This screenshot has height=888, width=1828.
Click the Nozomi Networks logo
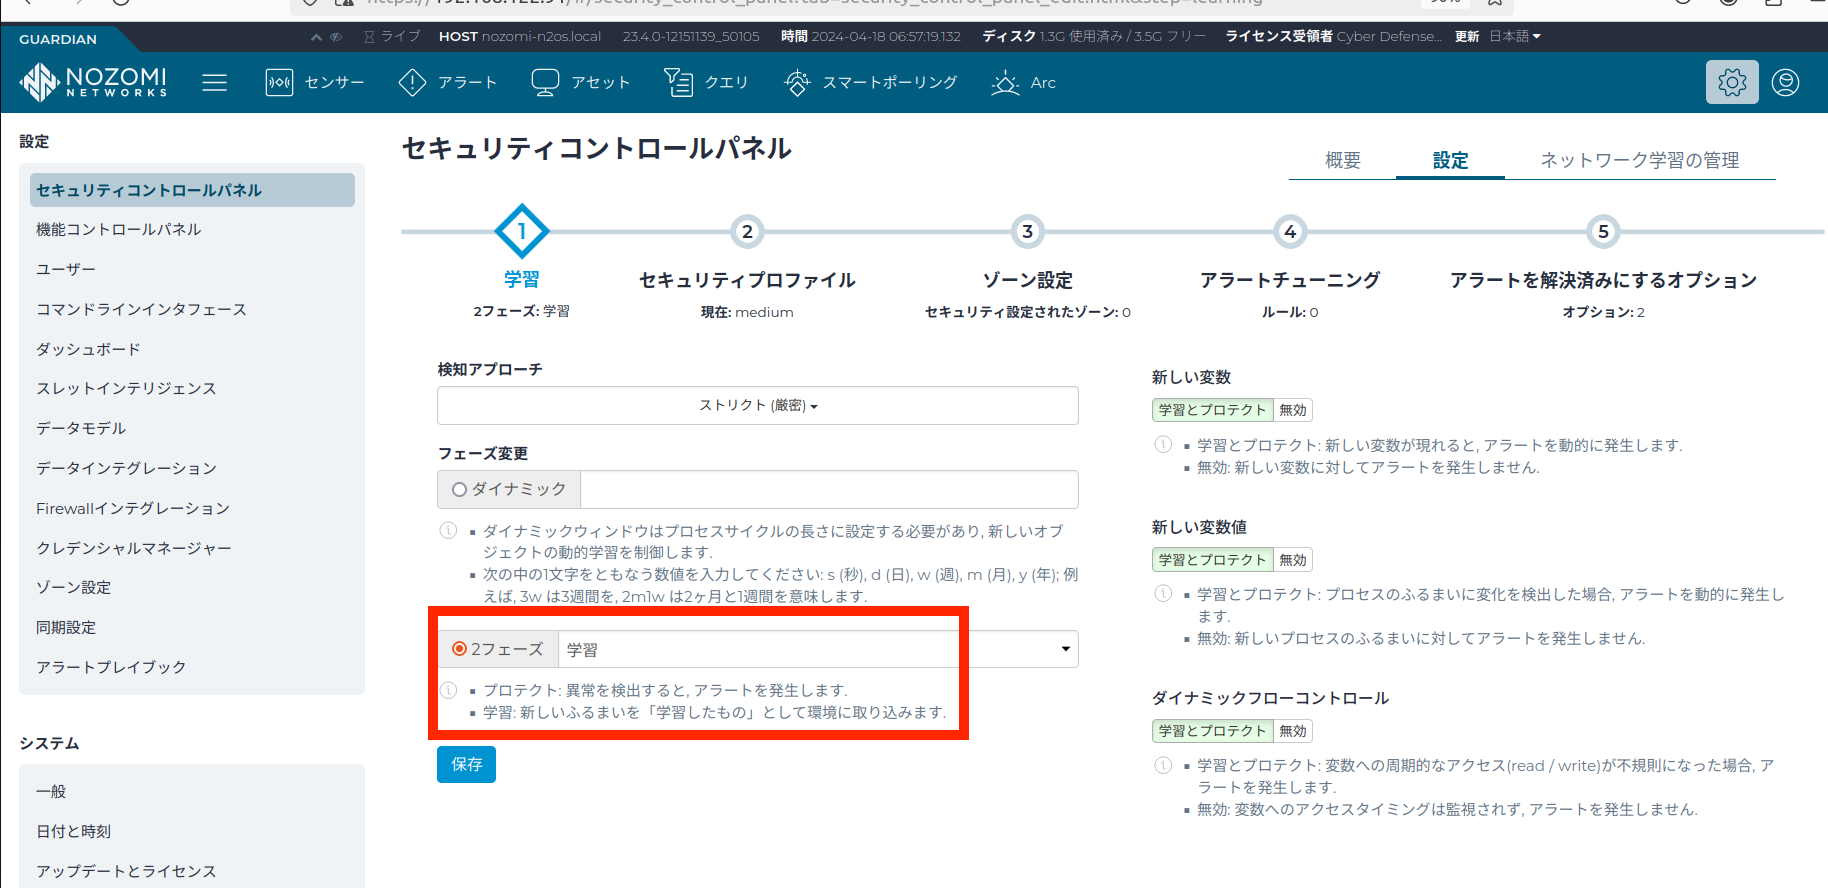point(93,82)
